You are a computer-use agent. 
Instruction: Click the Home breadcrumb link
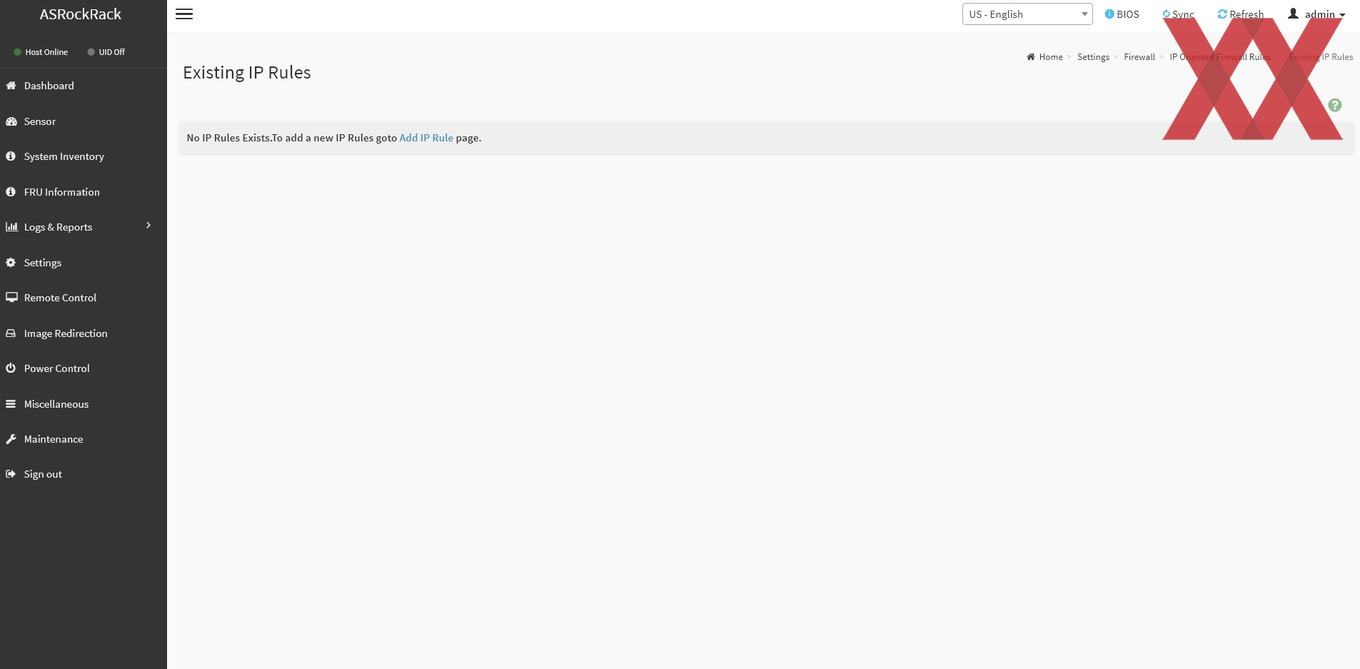(x=1051, y=57)
